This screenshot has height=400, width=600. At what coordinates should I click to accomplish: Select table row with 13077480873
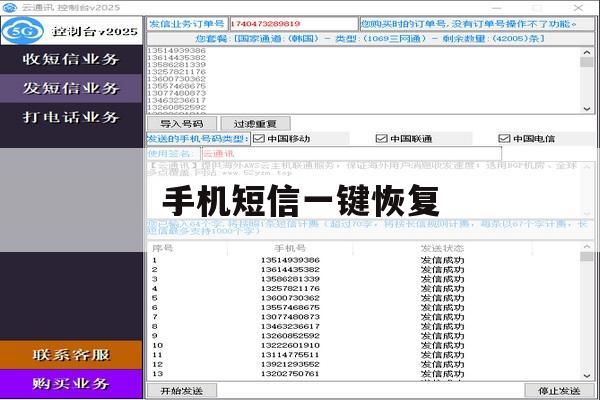tap(364, 317)
